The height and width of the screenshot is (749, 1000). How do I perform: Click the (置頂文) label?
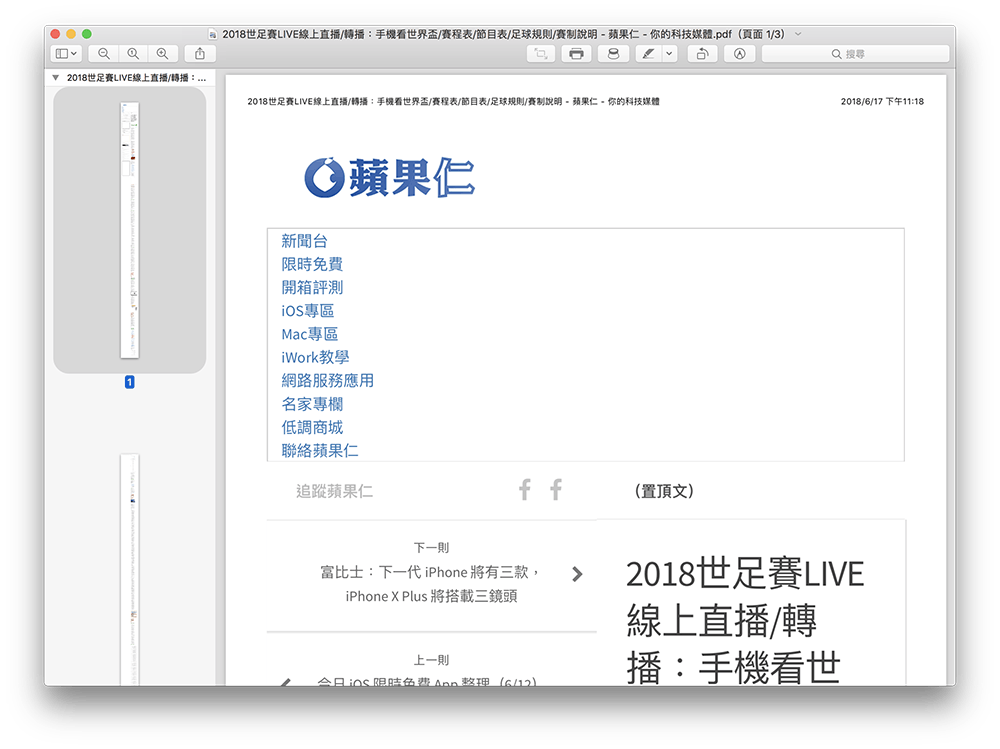click(664, 491)
